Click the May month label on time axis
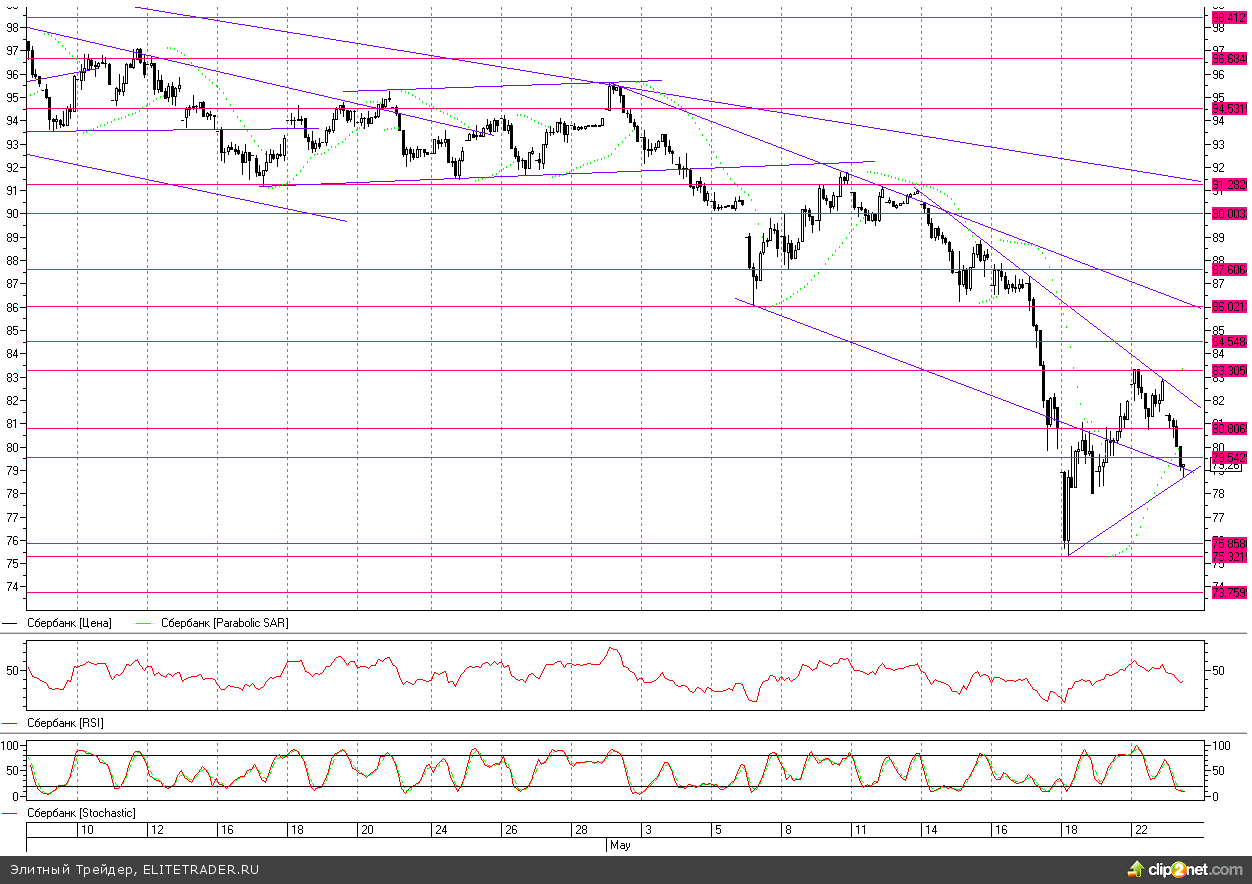This screenshot has height=884, width=1252. [x=620, y=845]
